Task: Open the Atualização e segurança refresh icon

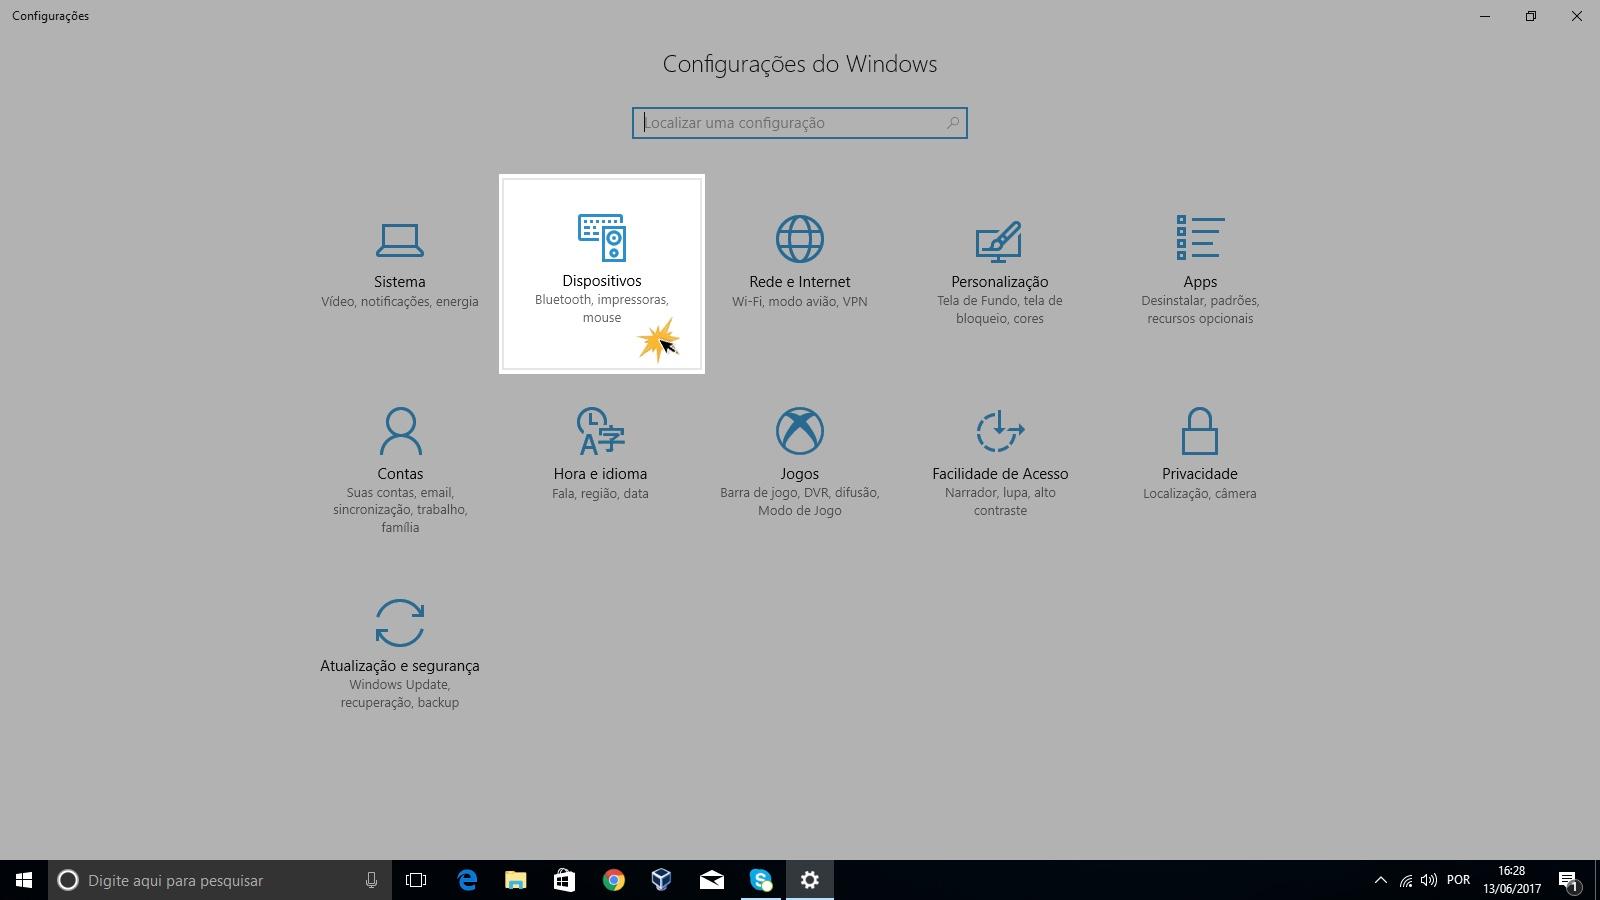Action: 400,623
